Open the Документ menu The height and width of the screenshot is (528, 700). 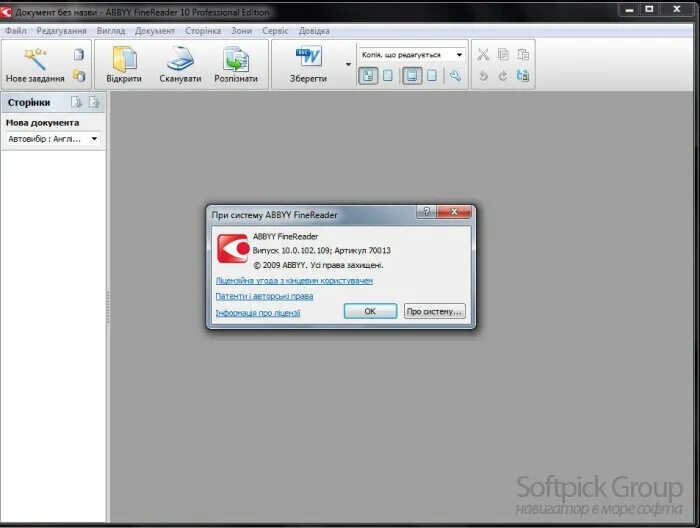pos(155,31)
